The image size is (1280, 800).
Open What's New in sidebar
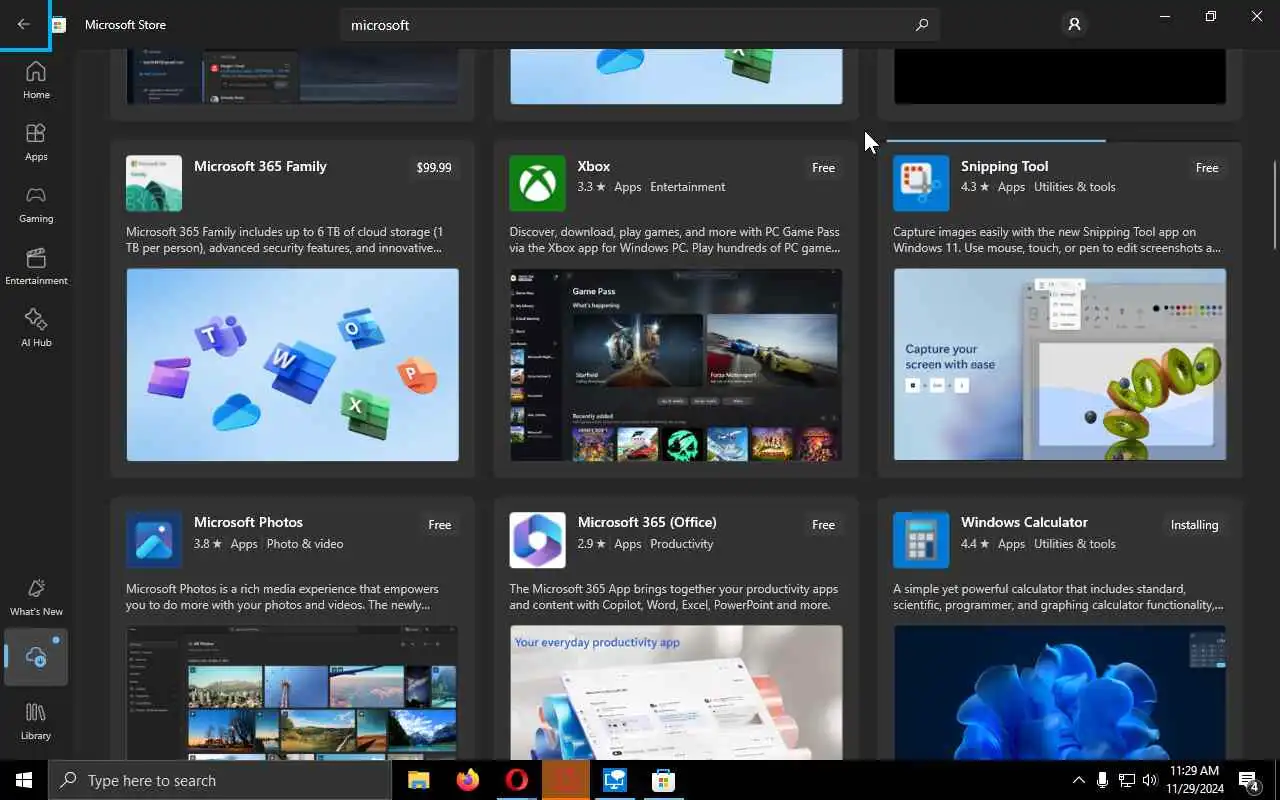pyautogui.click(x=36, y=597)
